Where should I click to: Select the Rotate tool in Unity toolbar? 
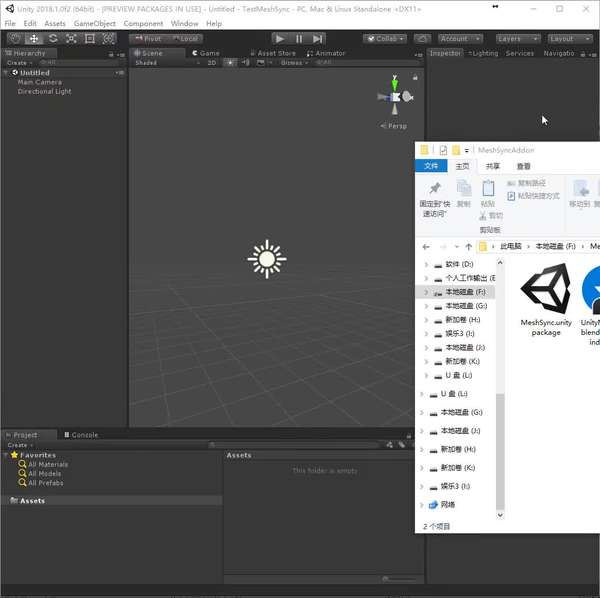point(53,39)
